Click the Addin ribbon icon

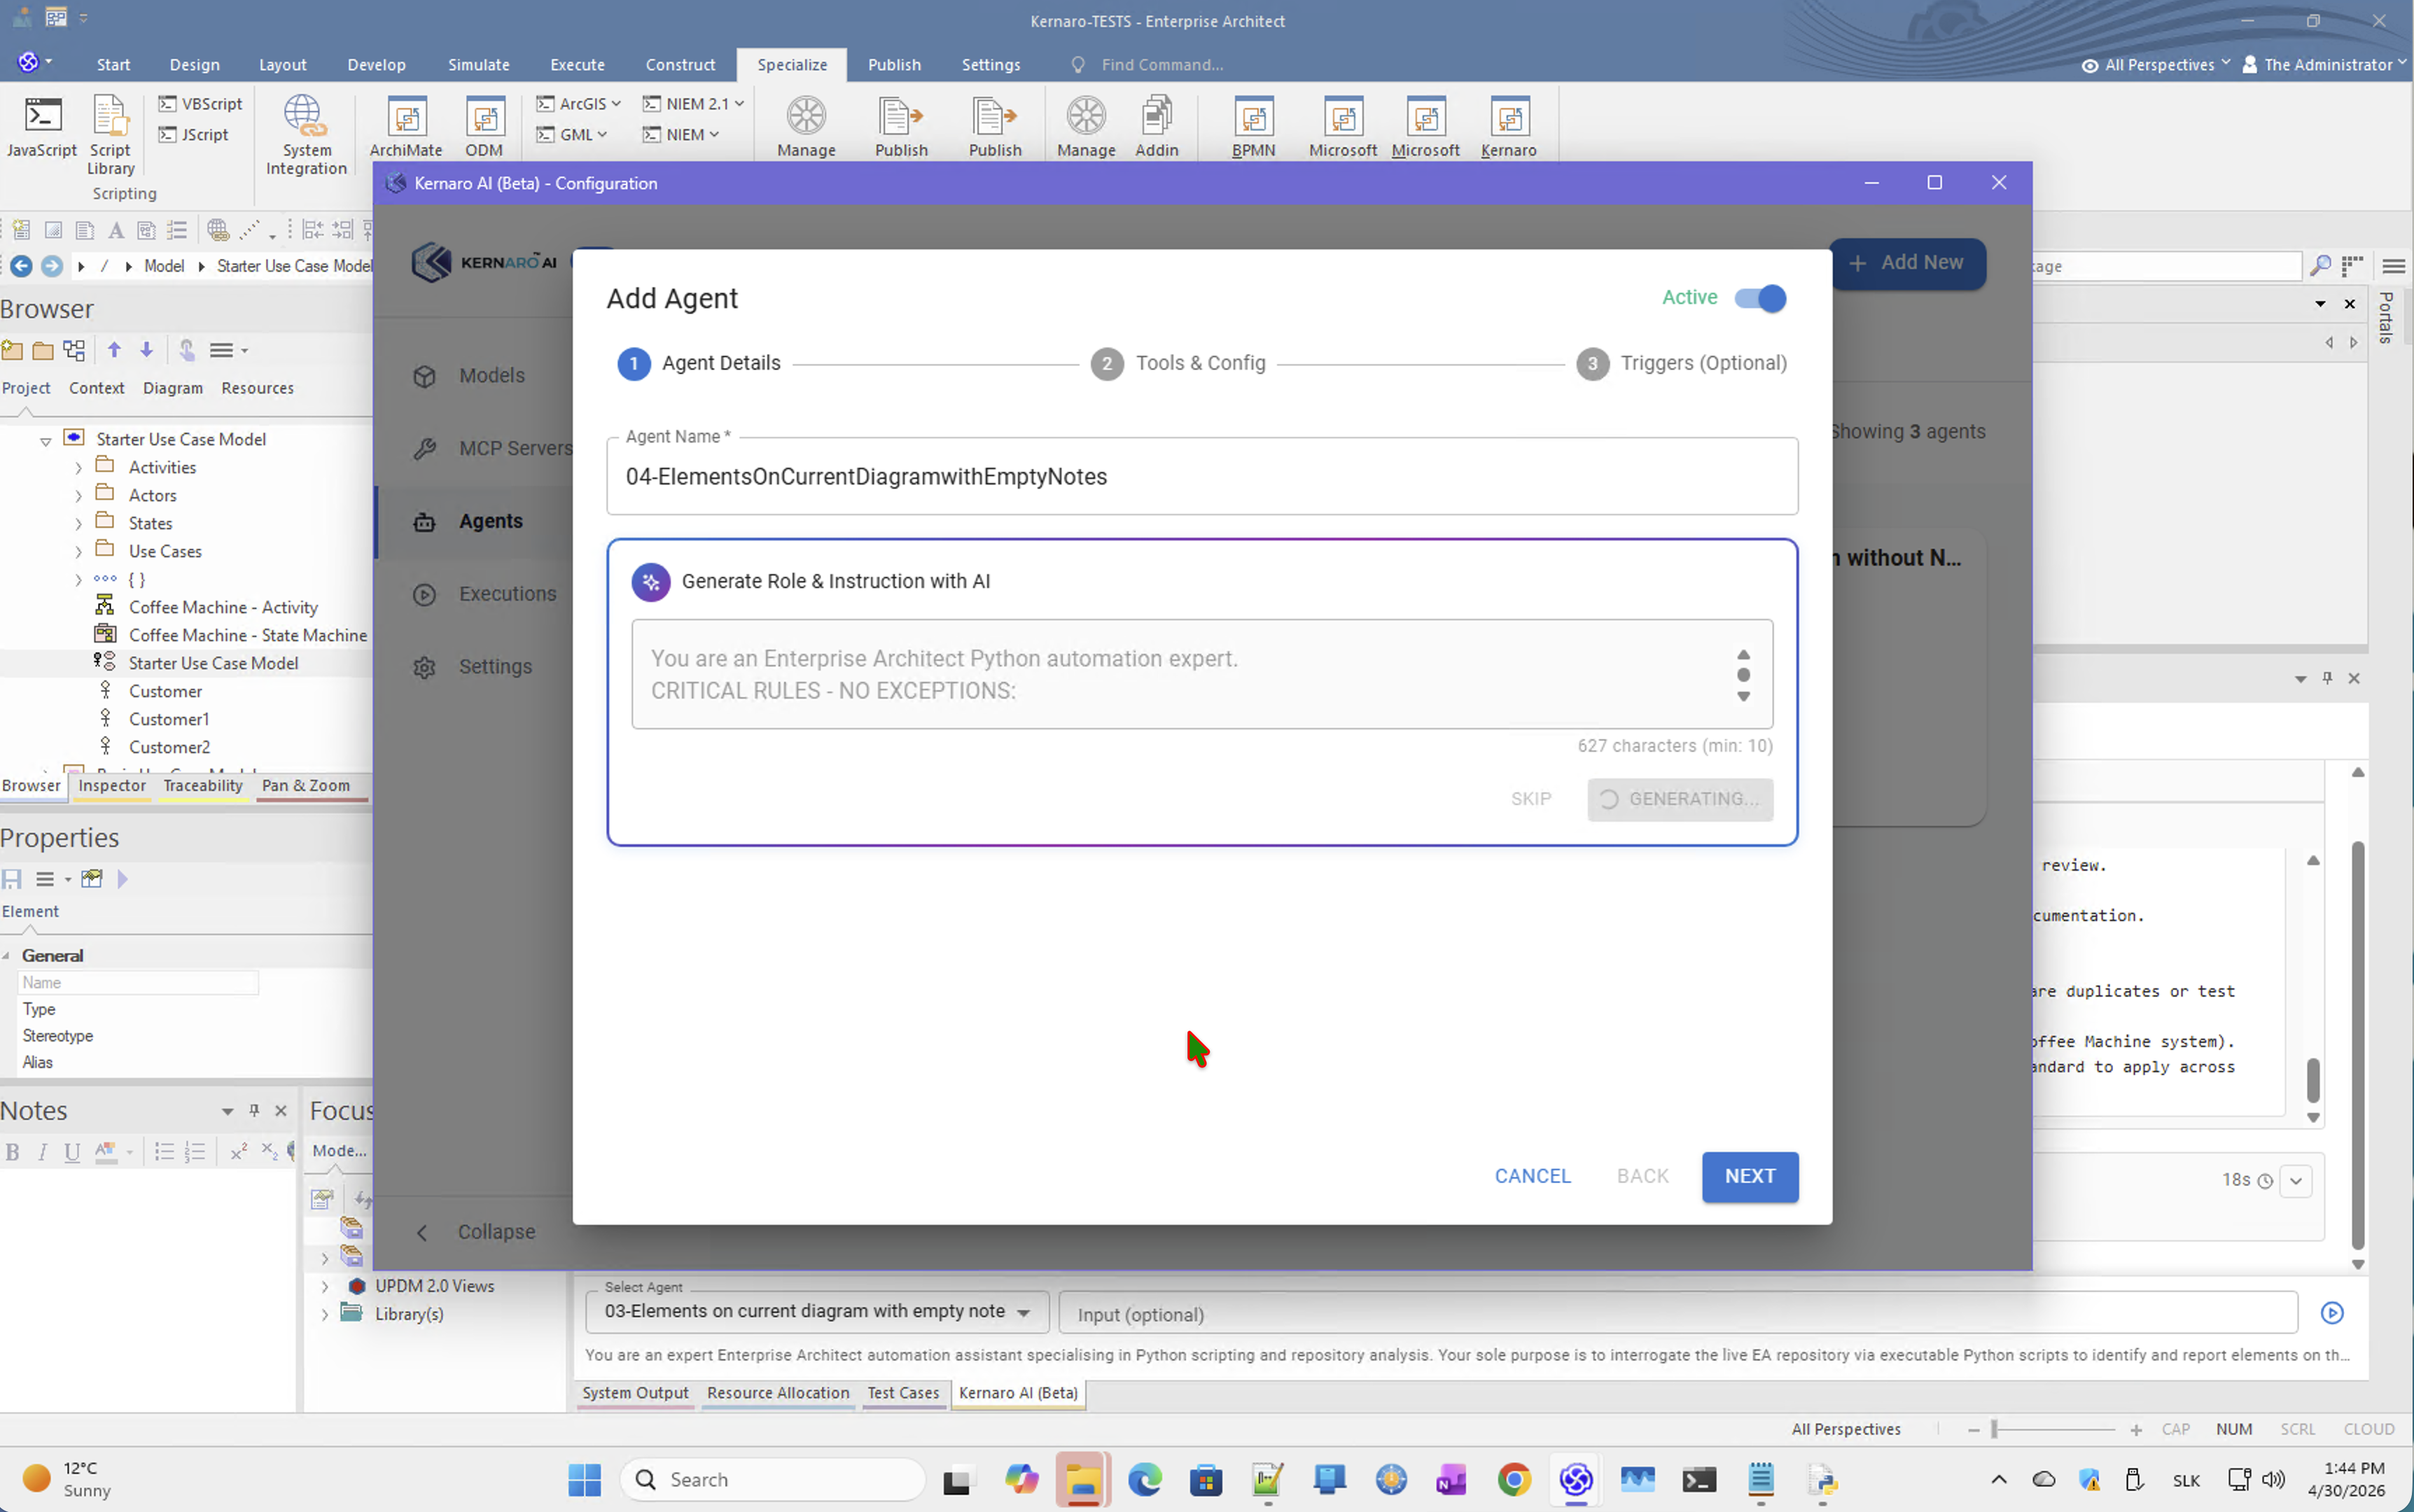(1156, 126)
